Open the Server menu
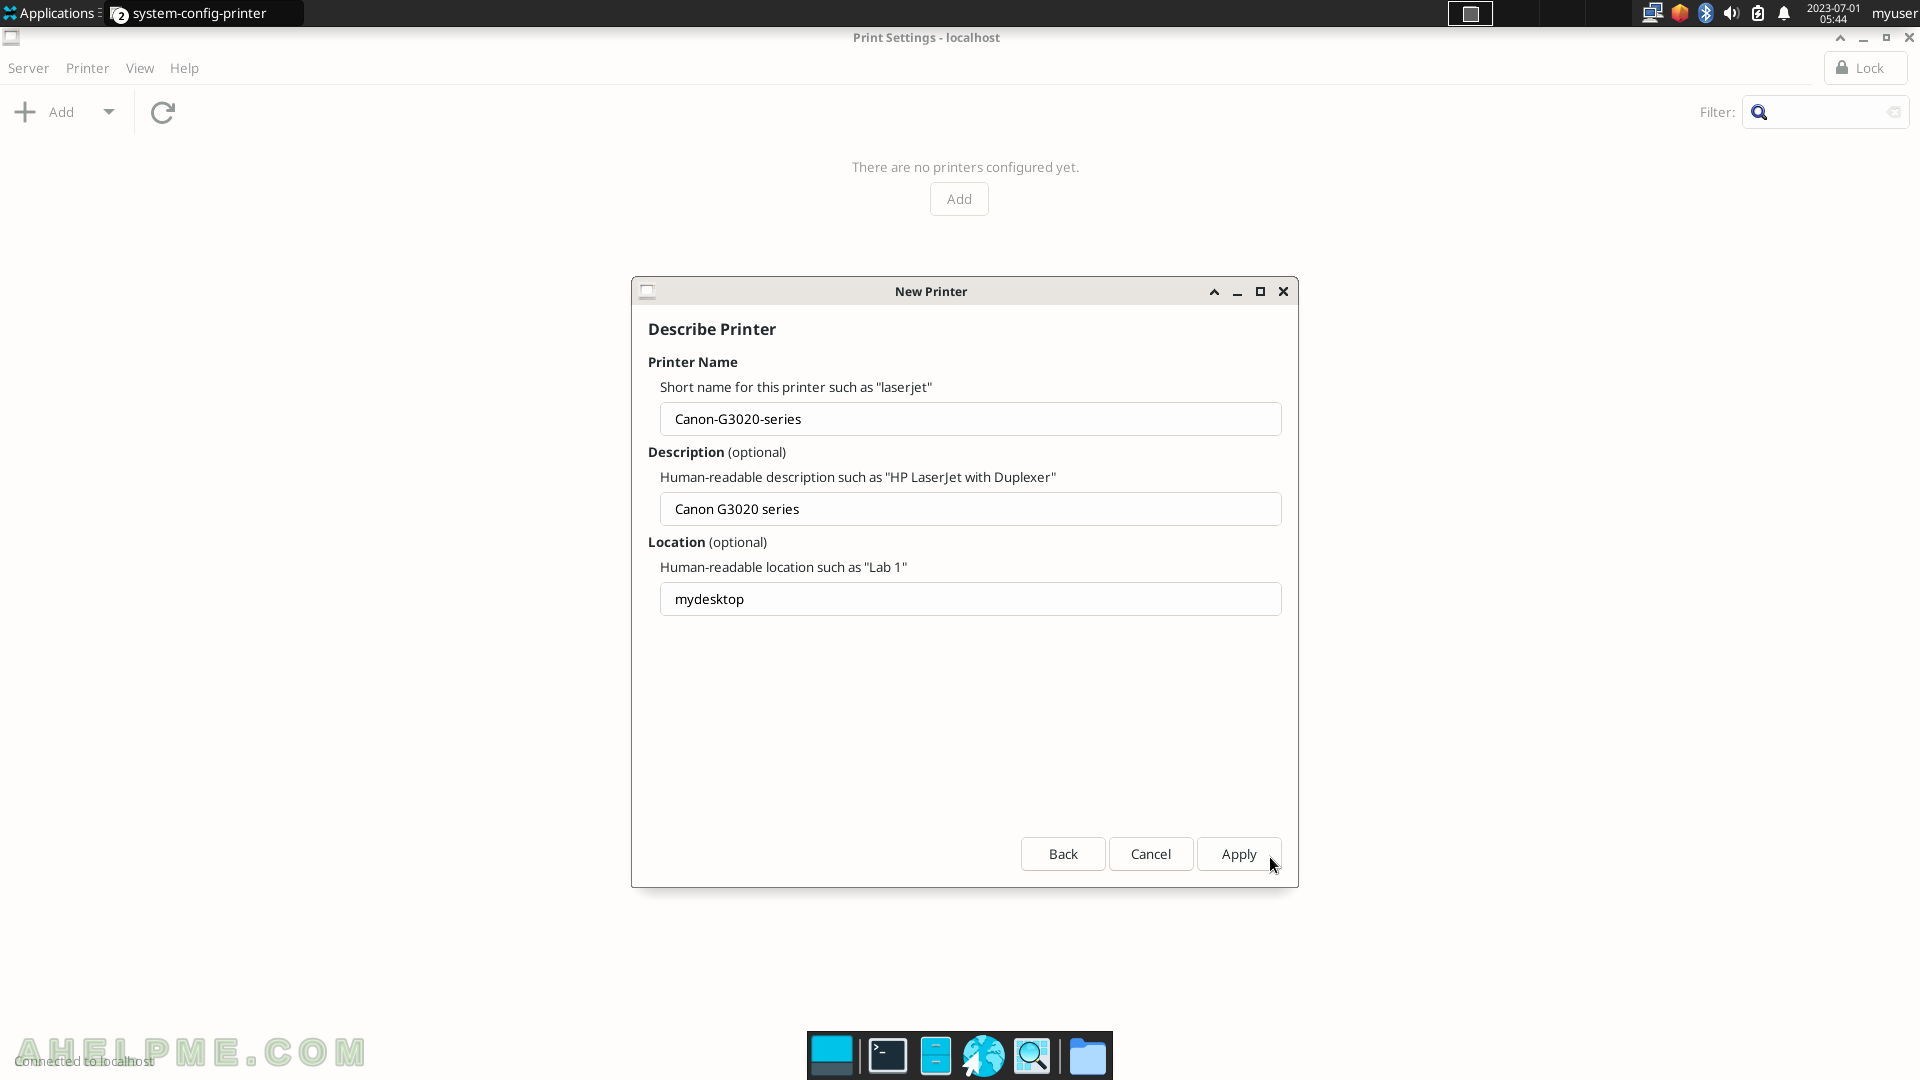Image resolution: width=1920 pixels, height=1080 pixels. [28, 68]
